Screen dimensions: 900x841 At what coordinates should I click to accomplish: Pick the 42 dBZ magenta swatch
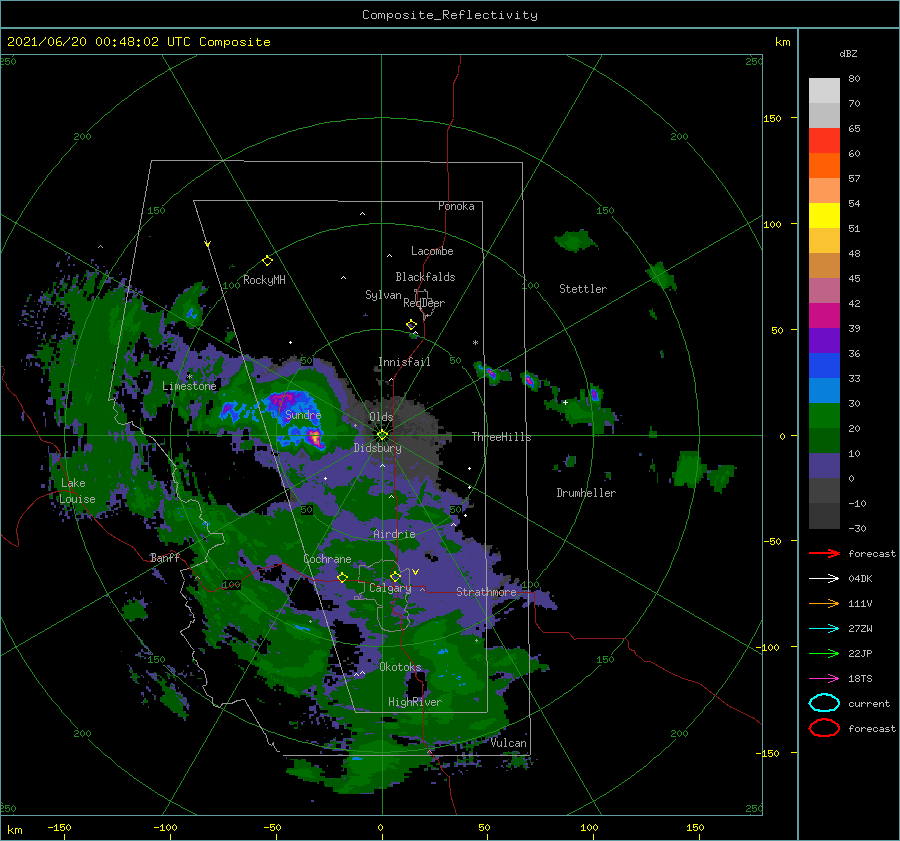824,316
